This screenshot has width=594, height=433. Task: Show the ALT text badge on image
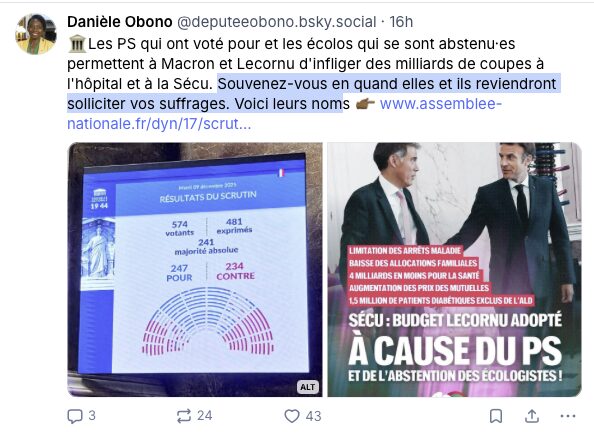pos(307,387)
